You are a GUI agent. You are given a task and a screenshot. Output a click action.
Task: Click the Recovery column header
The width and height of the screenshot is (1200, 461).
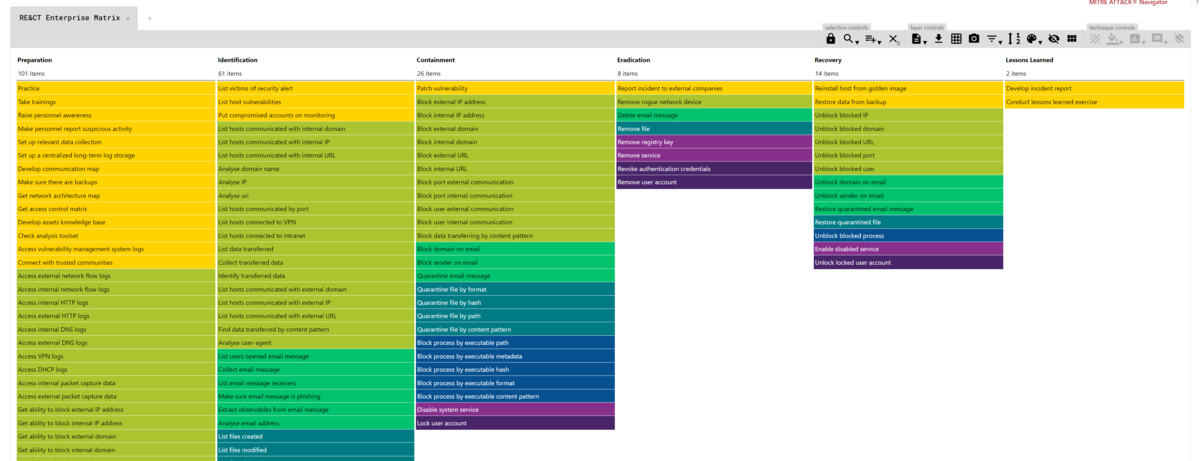point(828,60)
